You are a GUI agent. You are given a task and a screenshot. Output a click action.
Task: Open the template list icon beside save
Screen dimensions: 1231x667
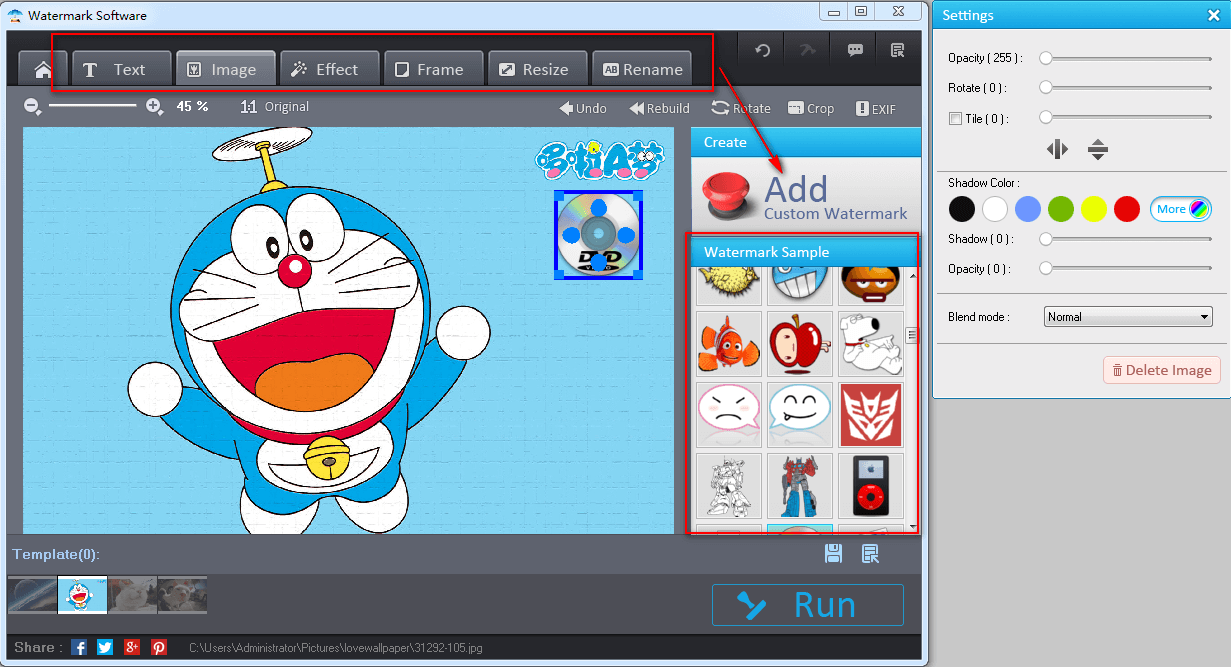pyautogui.click(x=870, y=553)
